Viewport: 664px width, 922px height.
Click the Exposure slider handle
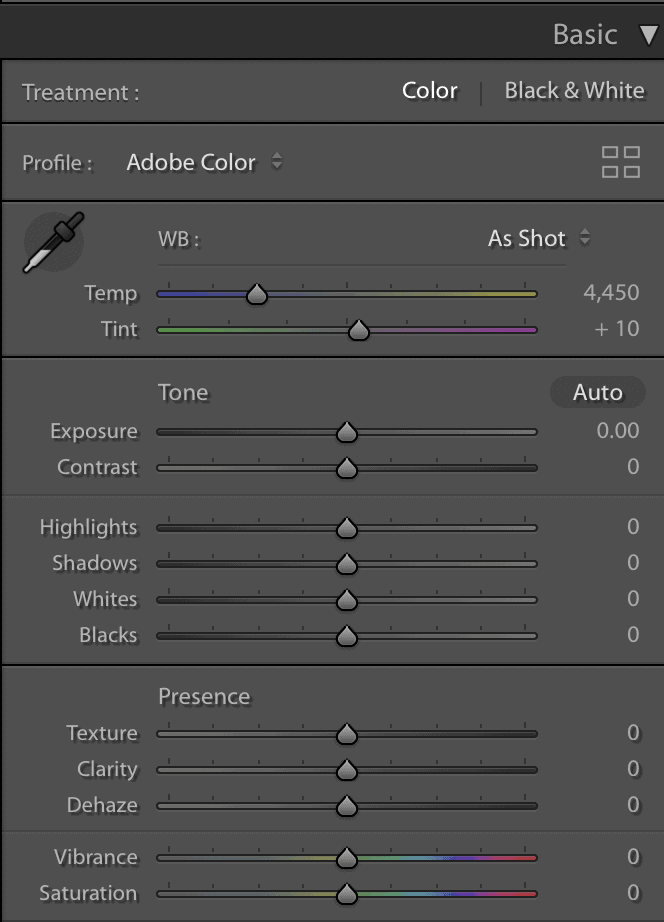click(347, 432)
